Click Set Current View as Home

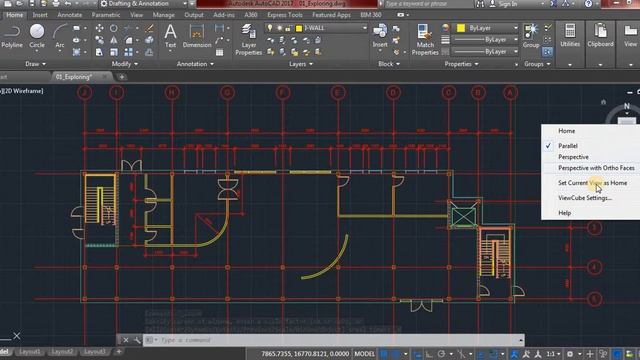(x=592, y=183)
